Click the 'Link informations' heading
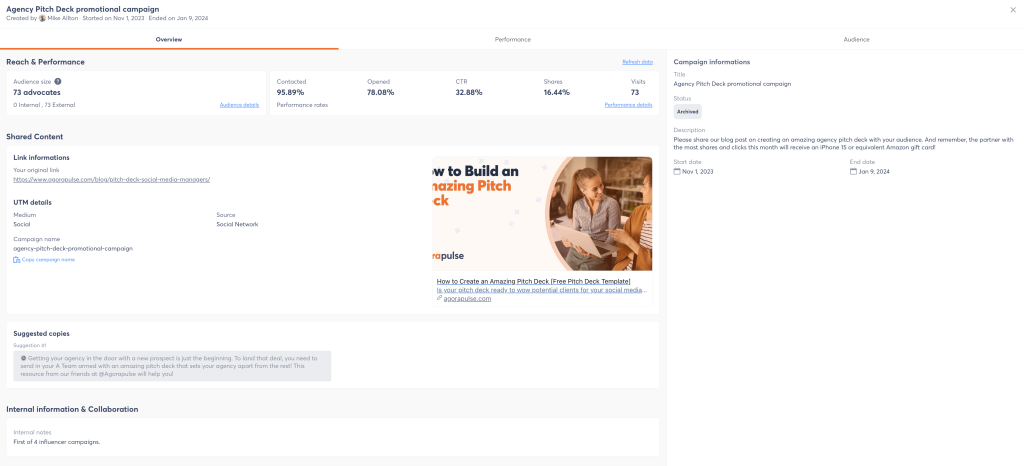Screen dimensions: 1024x466 (x=41, y=157)
